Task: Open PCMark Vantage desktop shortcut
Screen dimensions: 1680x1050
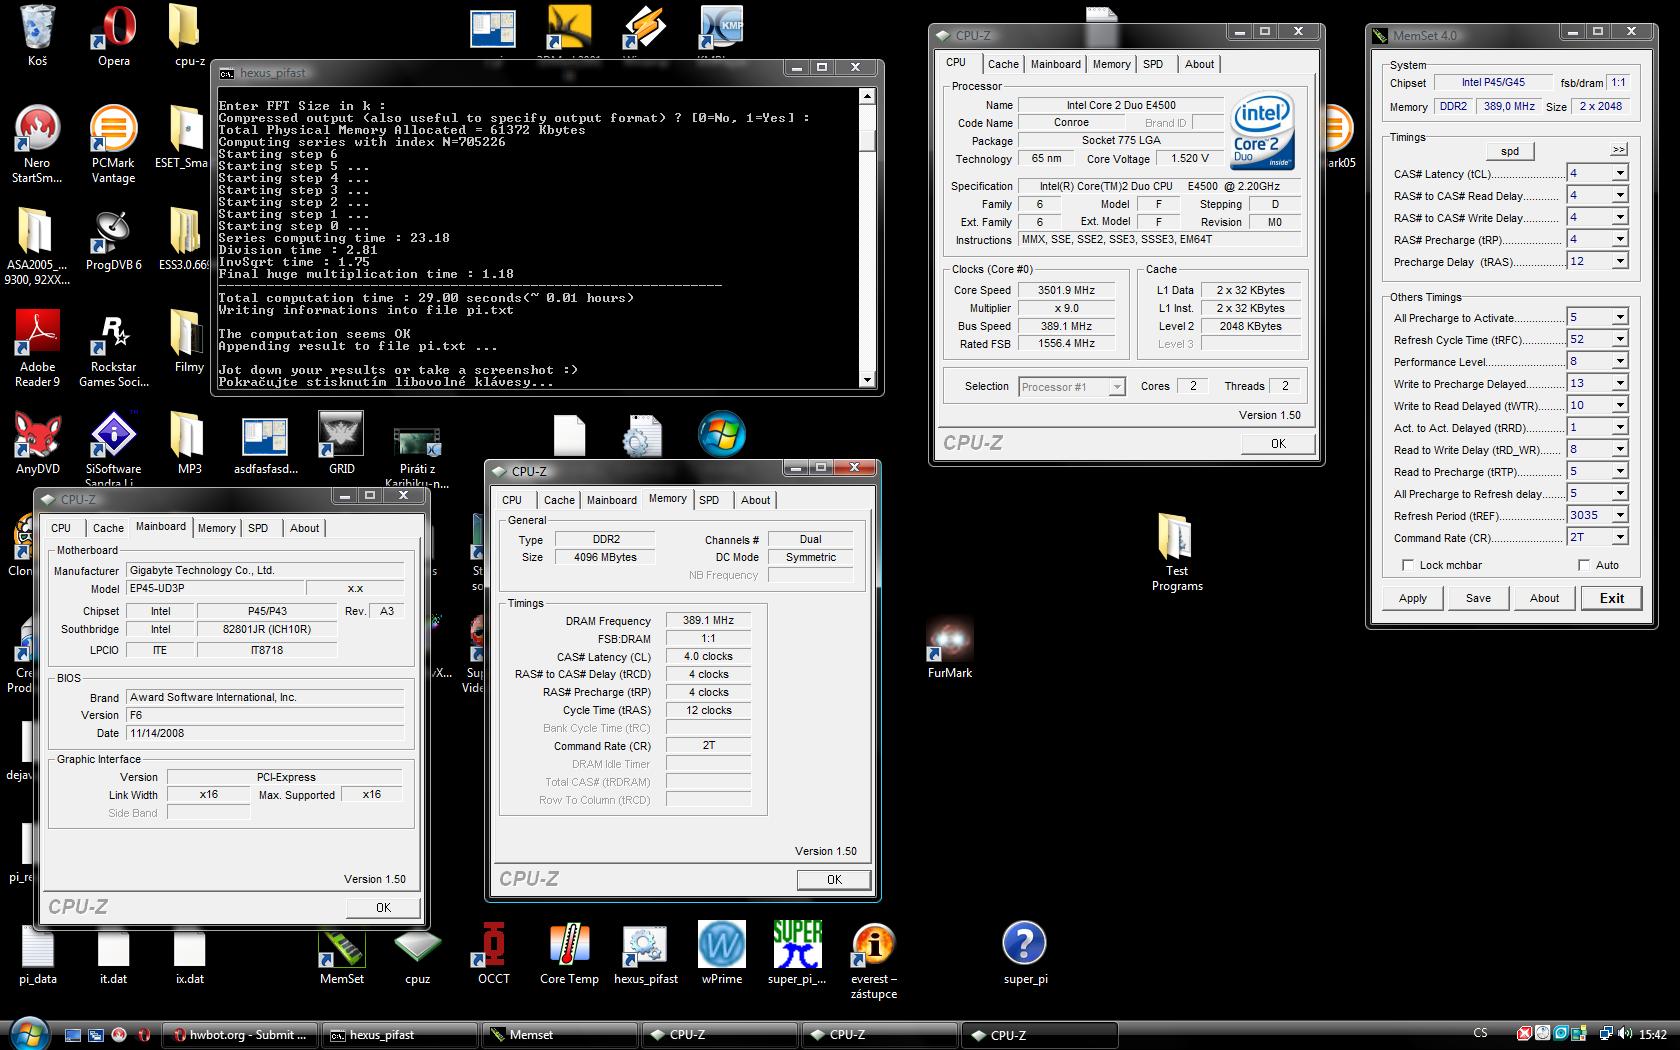Action: (x=113, y=145)
